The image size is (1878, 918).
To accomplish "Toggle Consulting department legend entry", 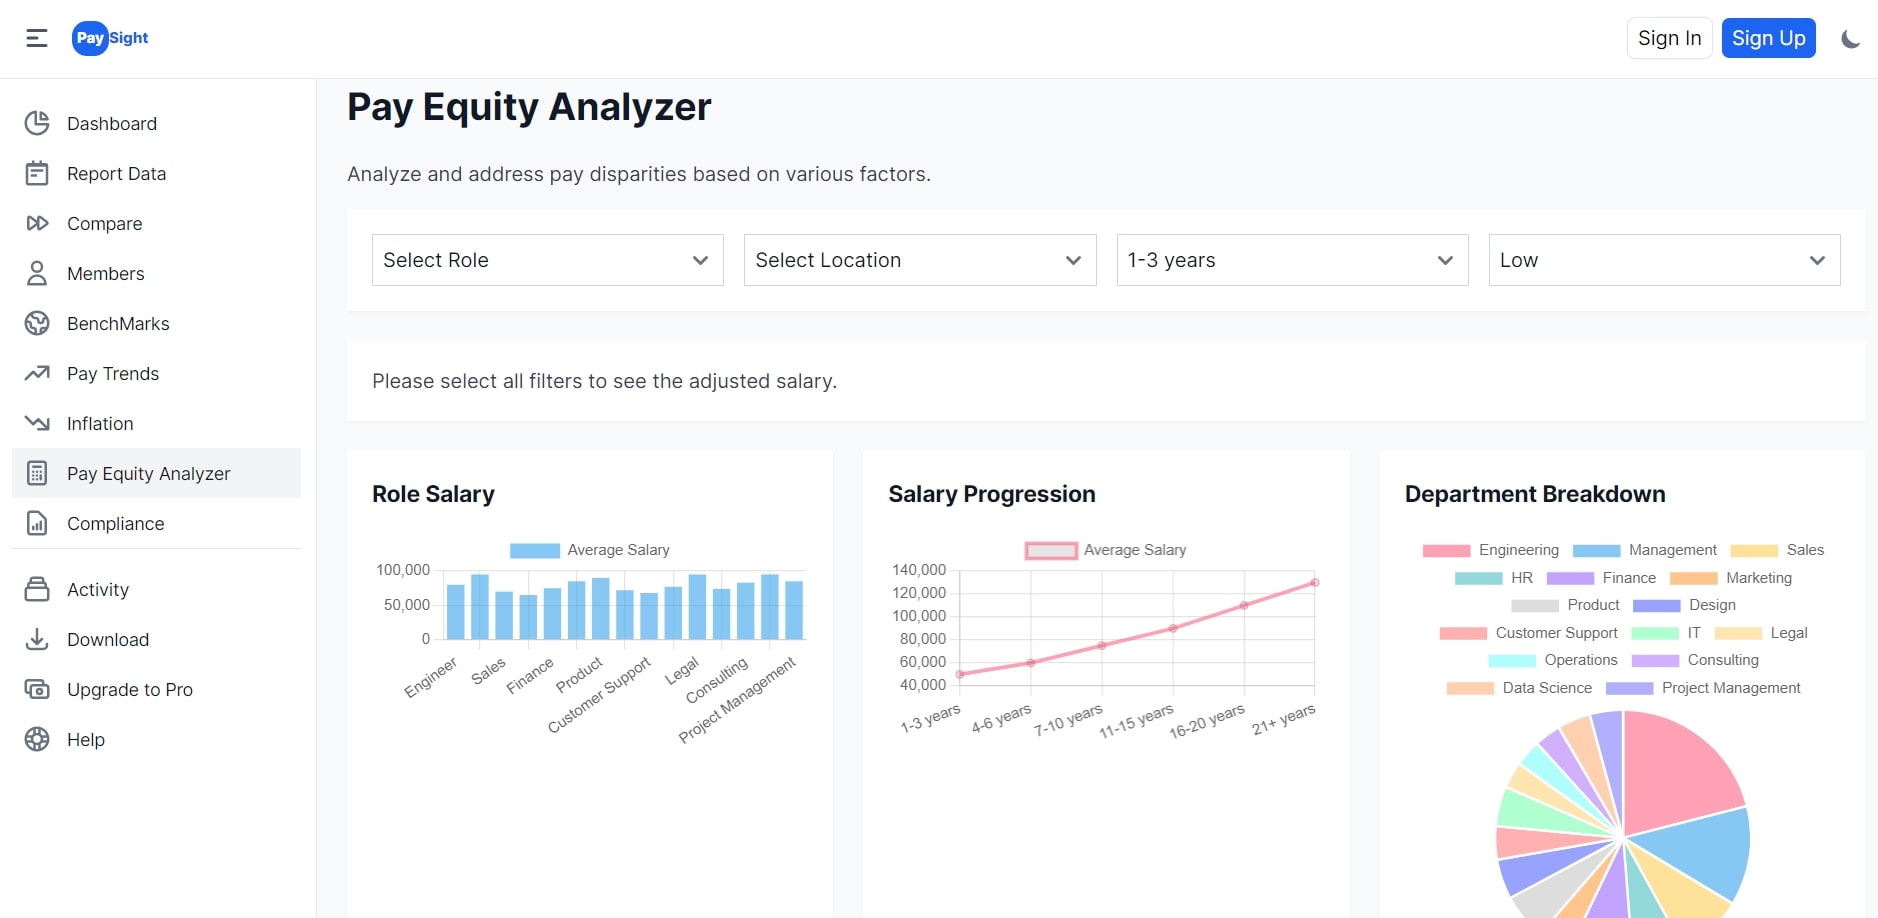I will [1695, 660].
